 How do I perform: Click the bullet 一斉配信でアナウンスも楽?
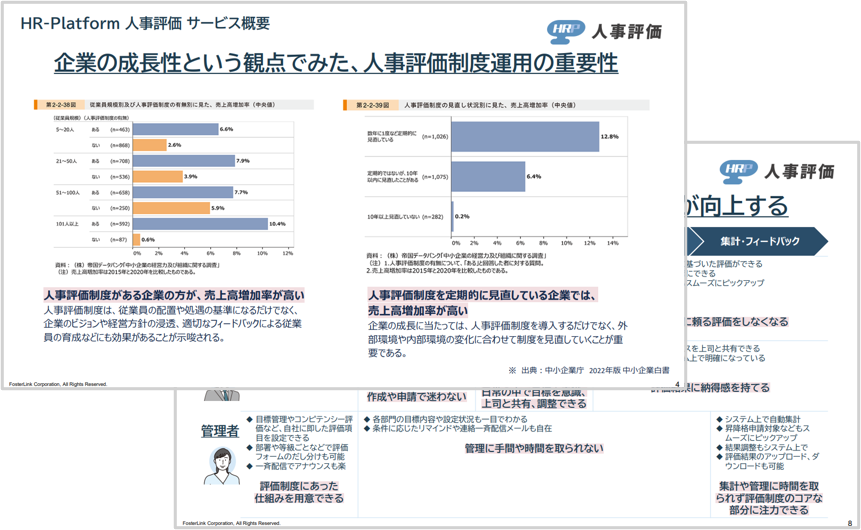tap(297, 466)
